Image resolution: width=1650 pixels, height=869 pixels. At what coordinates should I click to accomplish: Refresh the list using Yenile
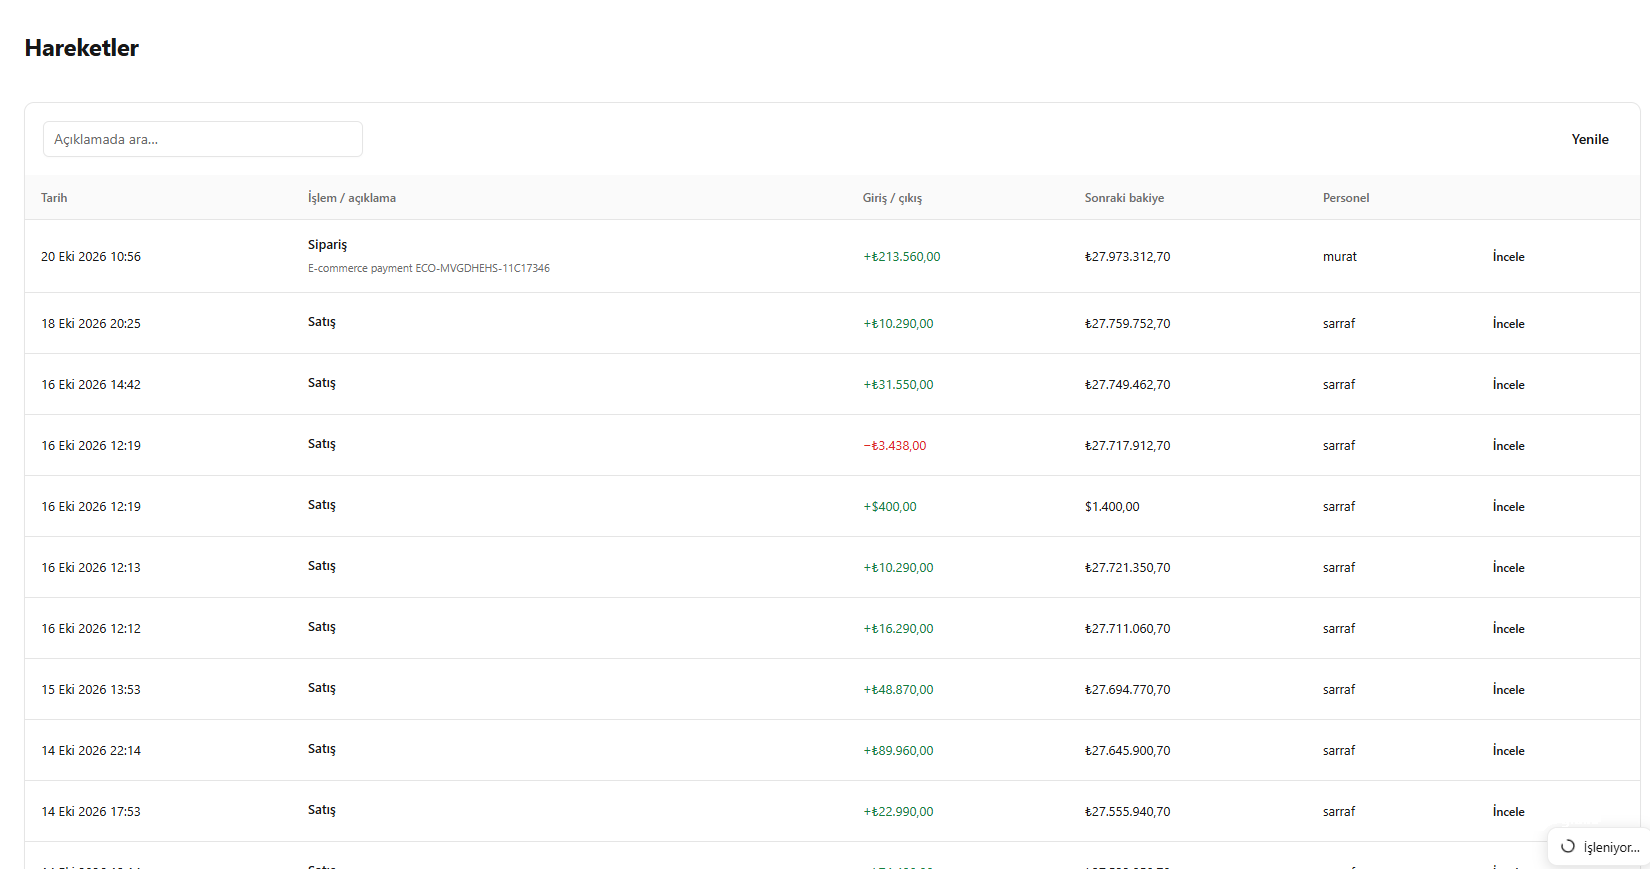(1590, 139)
